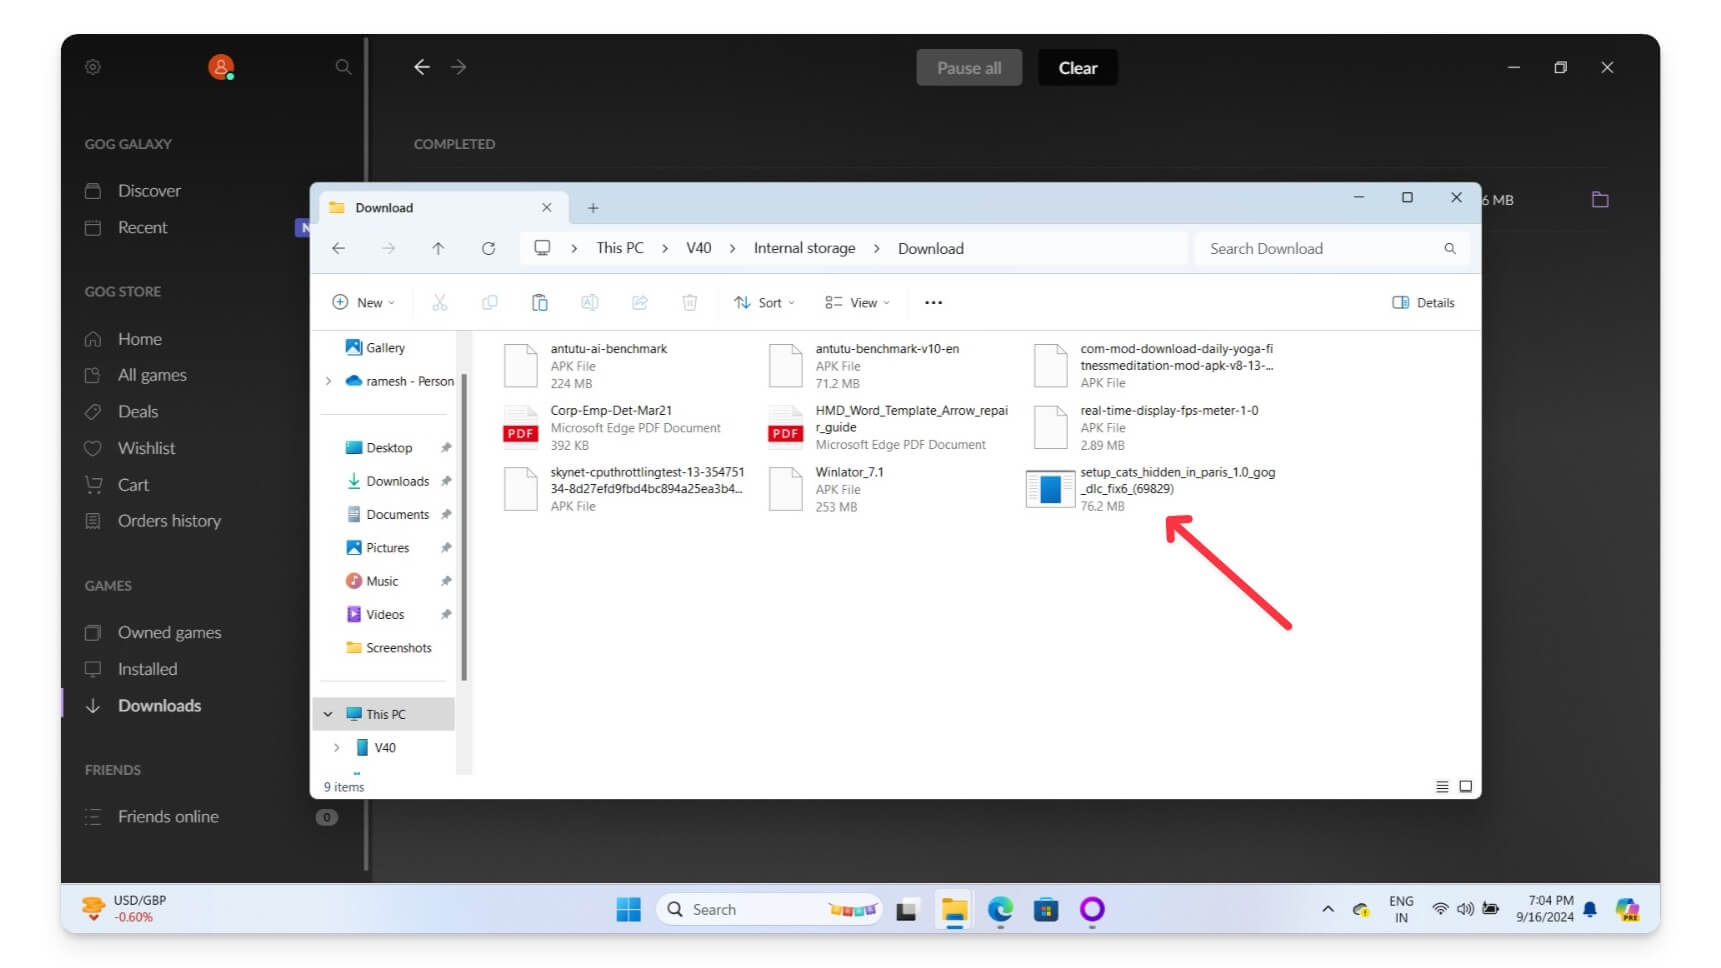Click the Clear button in GOG Galaxy
The height and width of the screenshot is (968, 1721).
click(1078, 67)
